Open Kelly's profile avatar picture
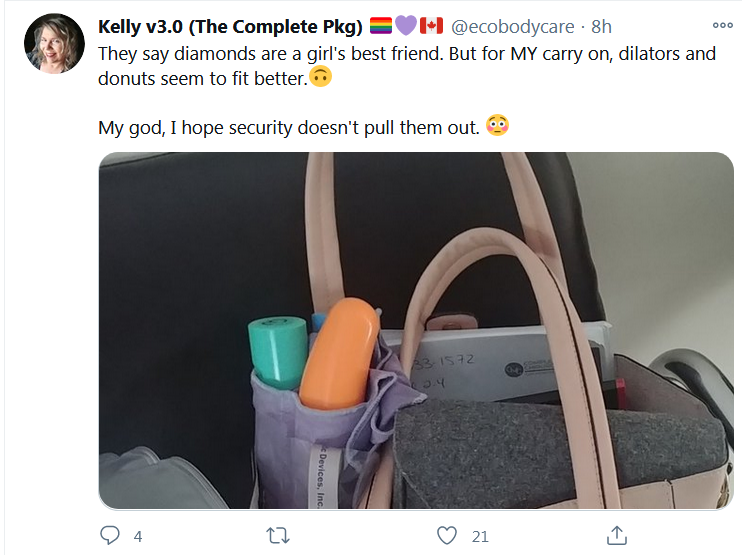 (x=54, y=44)
